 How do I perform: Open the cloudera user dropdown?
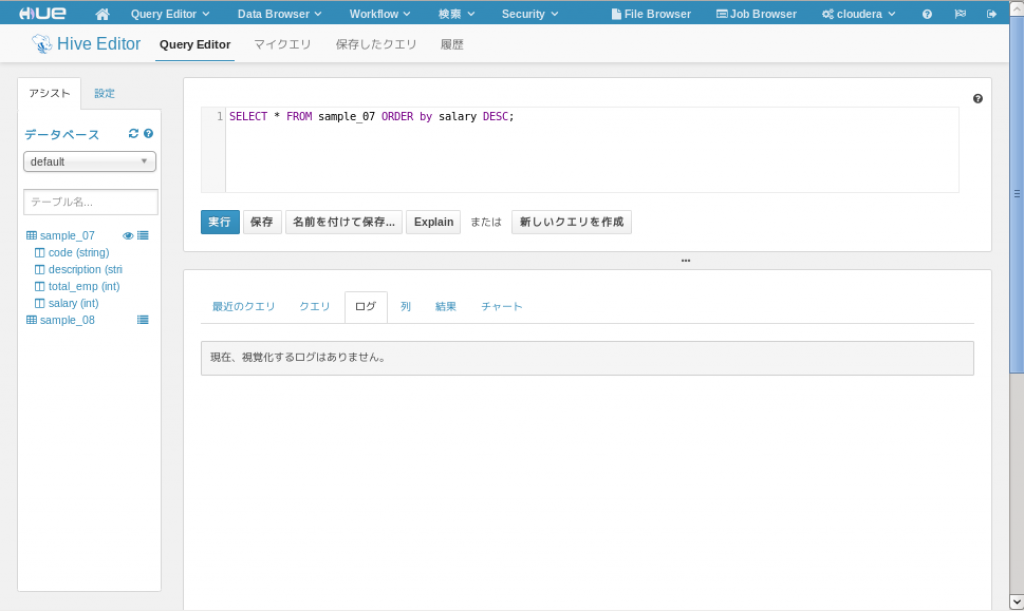click(858, 14)
